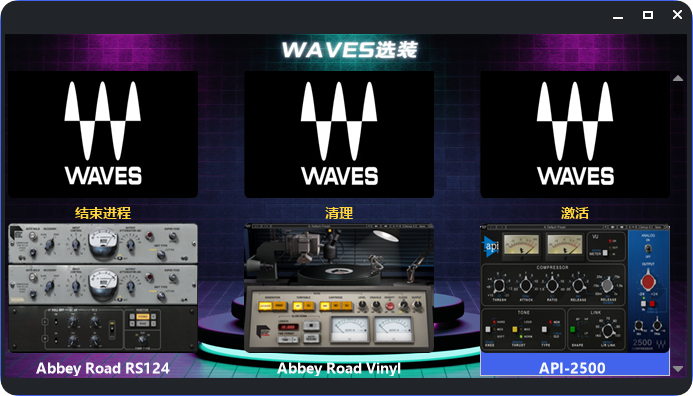
Task: Click the Waves logo above 结束进程
Action: (x=103, y=134)
